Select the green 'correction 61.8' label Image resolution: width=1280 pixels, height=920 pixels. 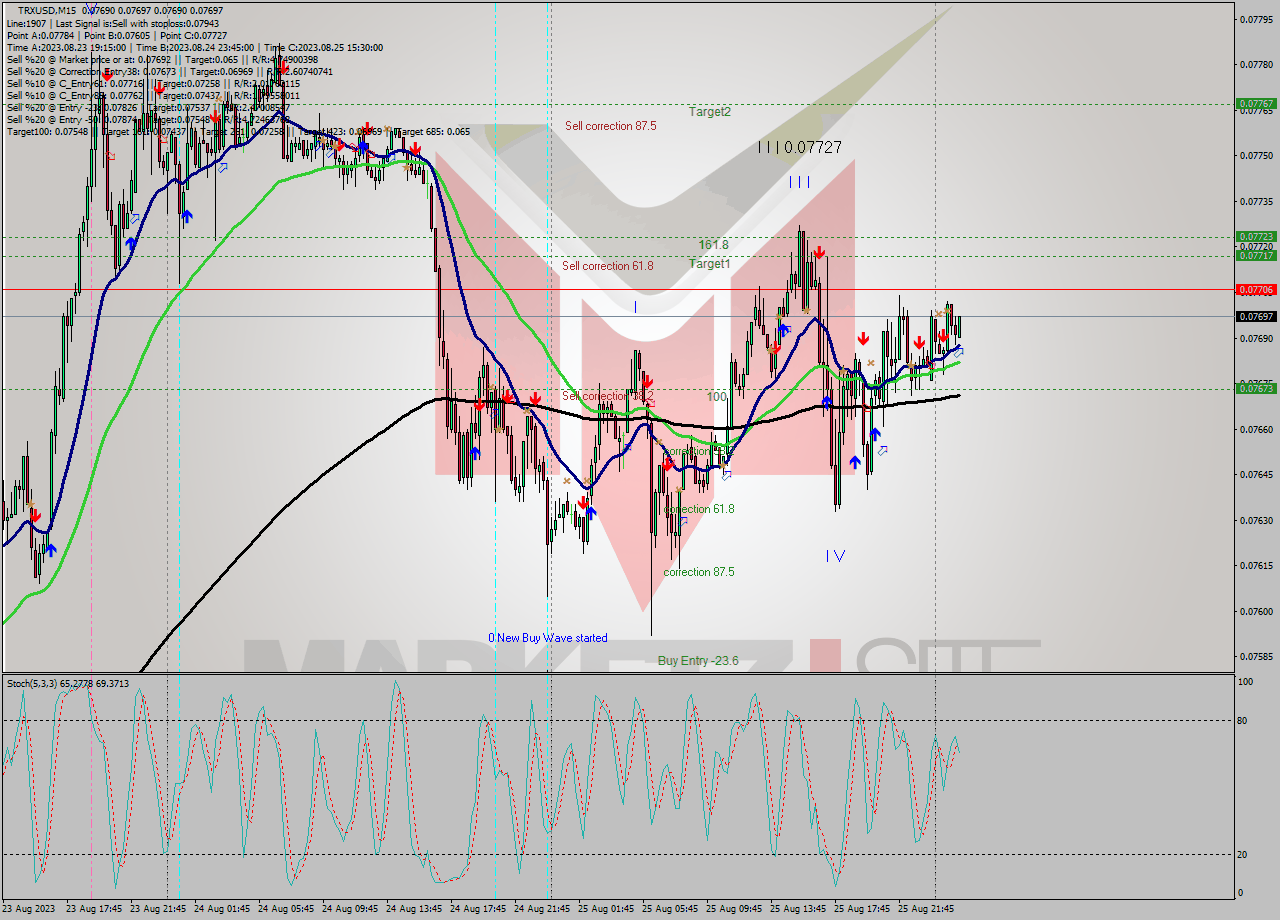coord(699,509)
